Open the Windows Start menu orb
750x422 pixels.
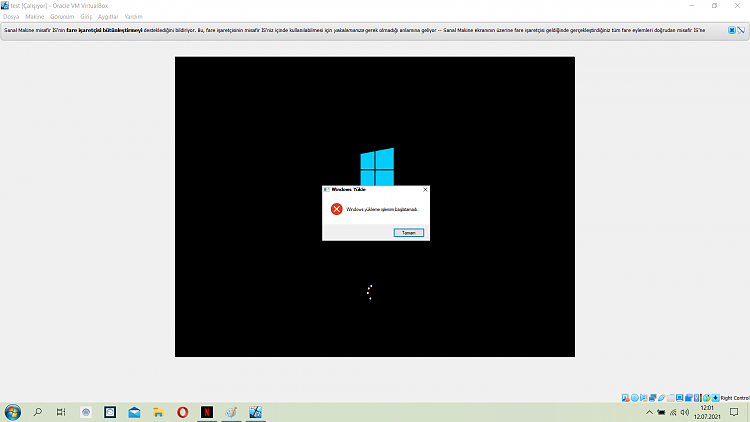pos(13,412)
